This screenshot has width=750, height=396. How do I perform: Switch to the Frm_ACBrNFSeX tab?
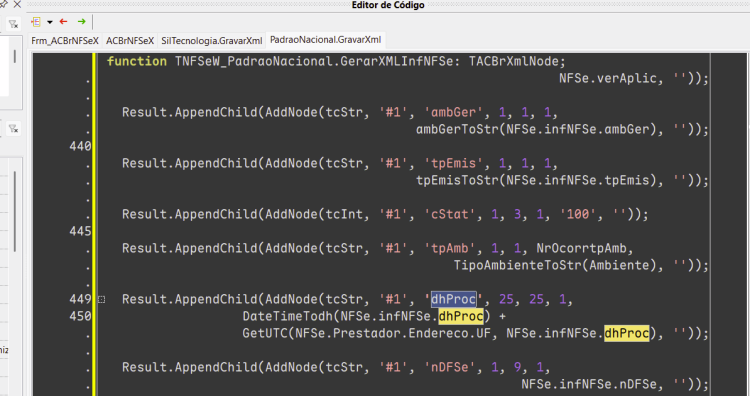point(65,41)
